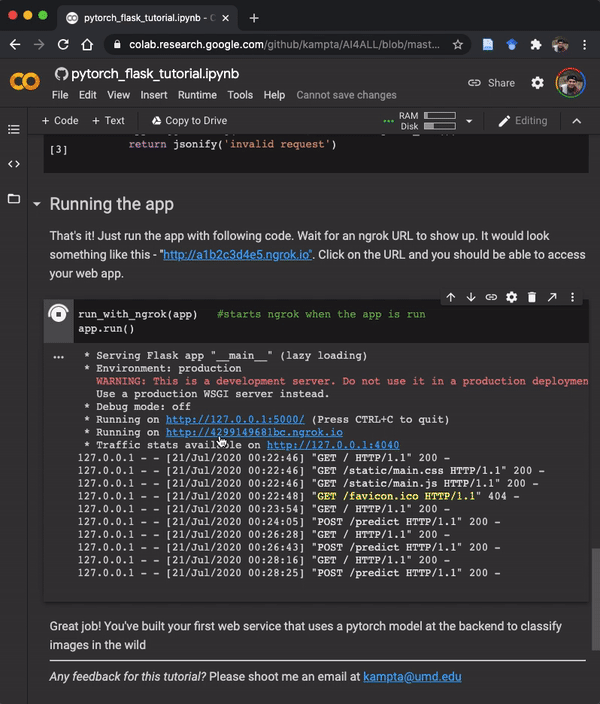Open a new browser tab
The image size is (600, 704).
254,18
